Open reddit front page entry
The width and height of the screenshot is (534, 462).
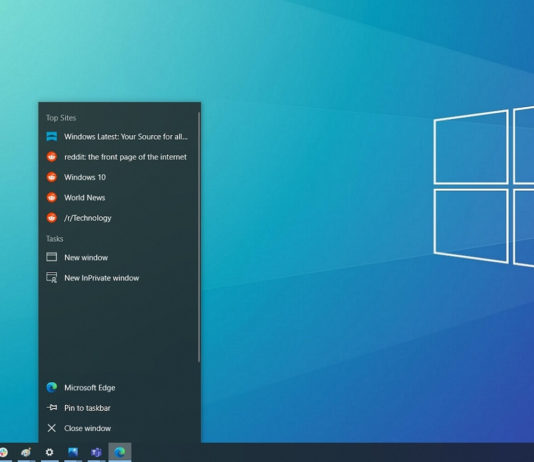[x=120, y=157]
